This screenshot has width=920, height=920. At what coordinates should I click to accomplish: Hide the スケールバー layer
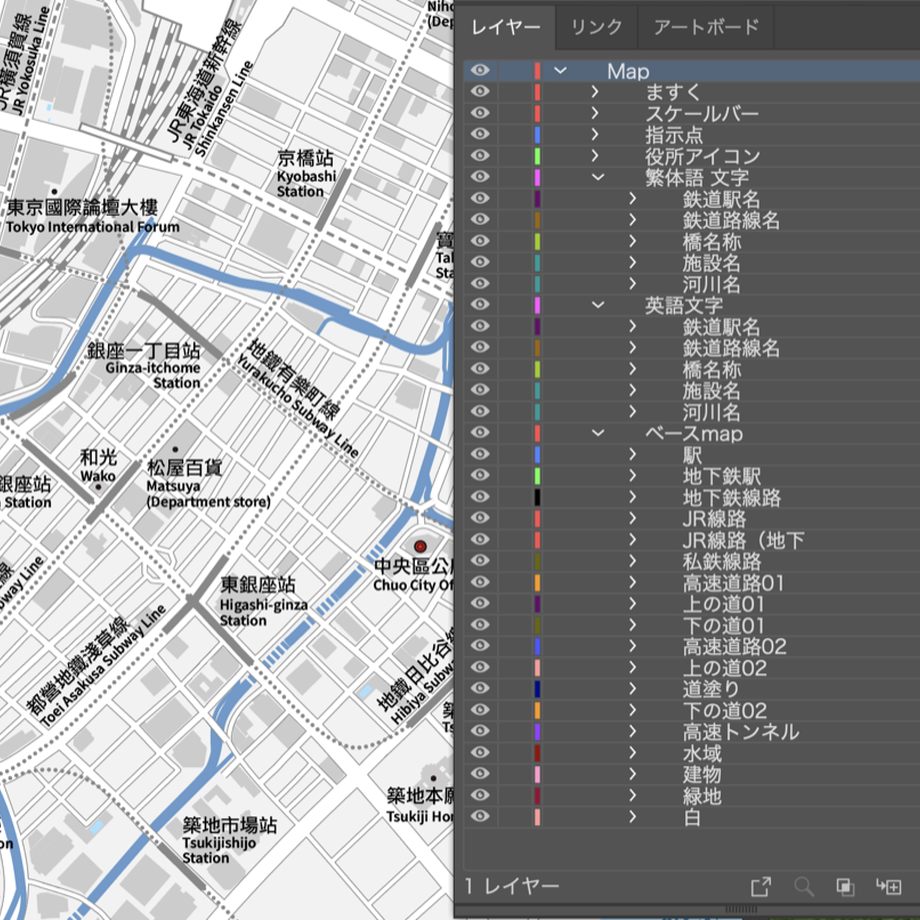(480, 113)
